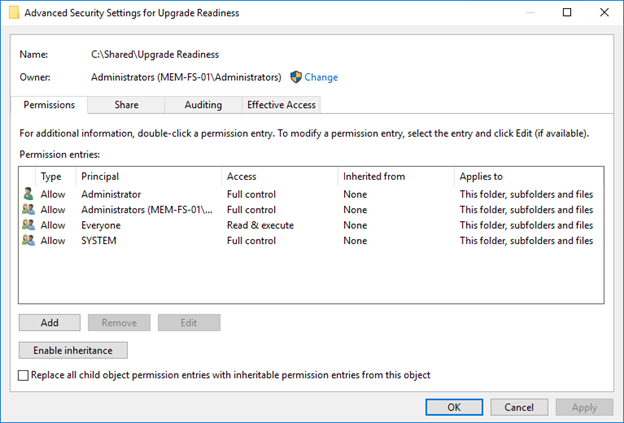This screenshot has width=624, height=423.
Task: Click the Inherited from column header
Action: point(394,176)
